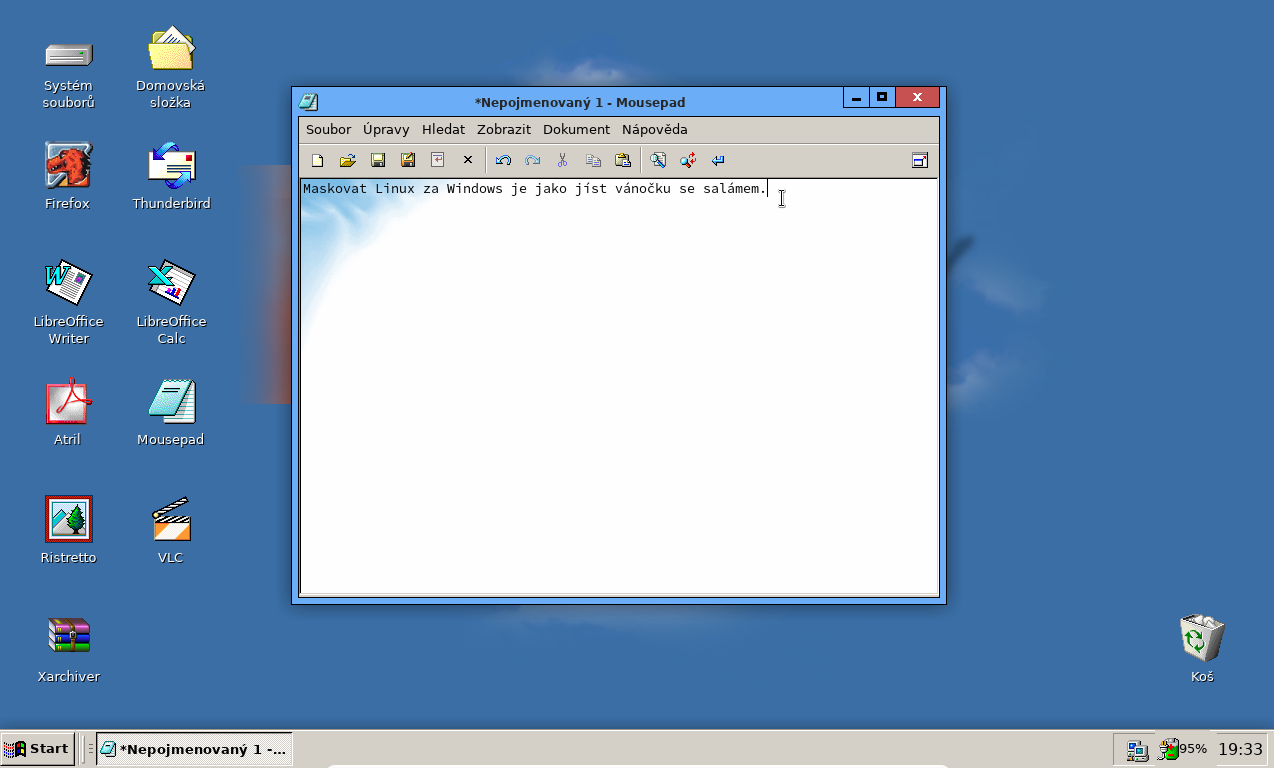Click the Copy toolbar icon
This screenshot has width=1274, height=768.
[x=593, y=160]
